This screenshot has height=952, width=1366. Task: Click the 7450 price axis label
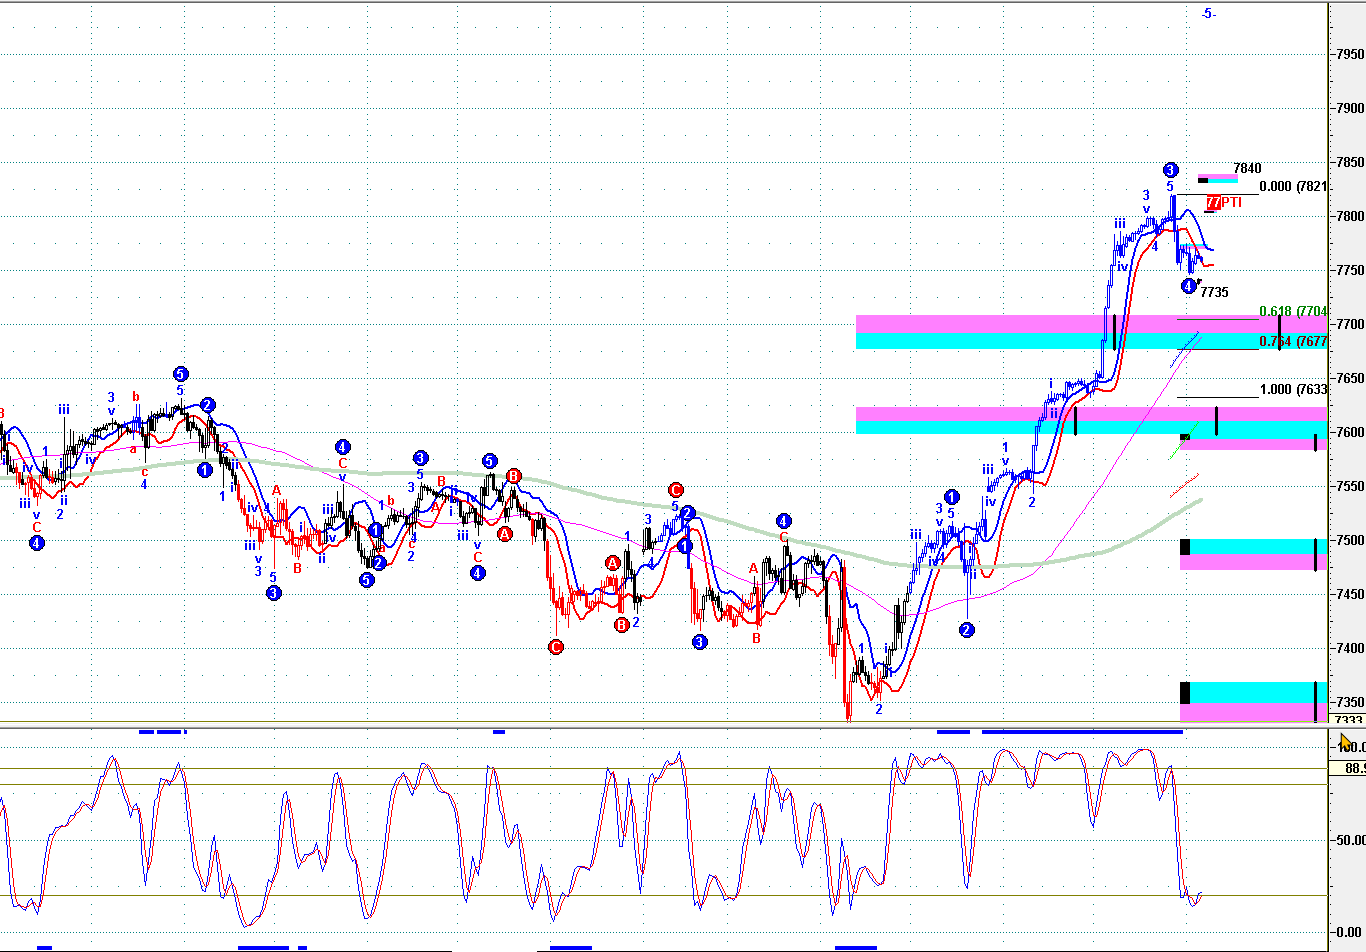pos(1350,594)
